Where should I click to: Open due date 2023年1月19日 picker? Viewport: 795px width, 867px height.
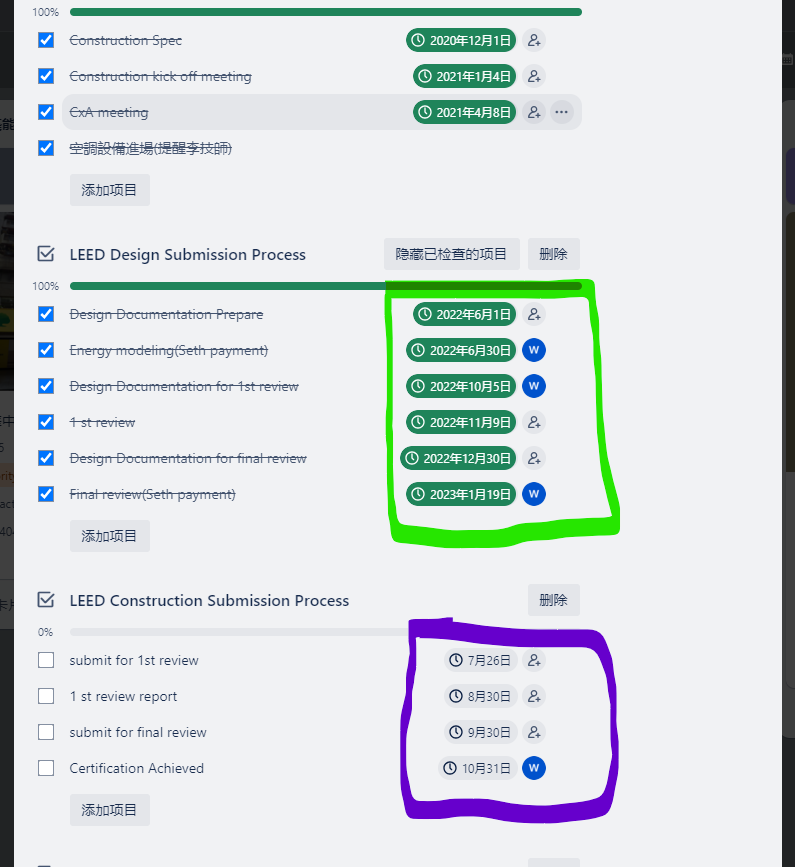(x=461, y=494)
